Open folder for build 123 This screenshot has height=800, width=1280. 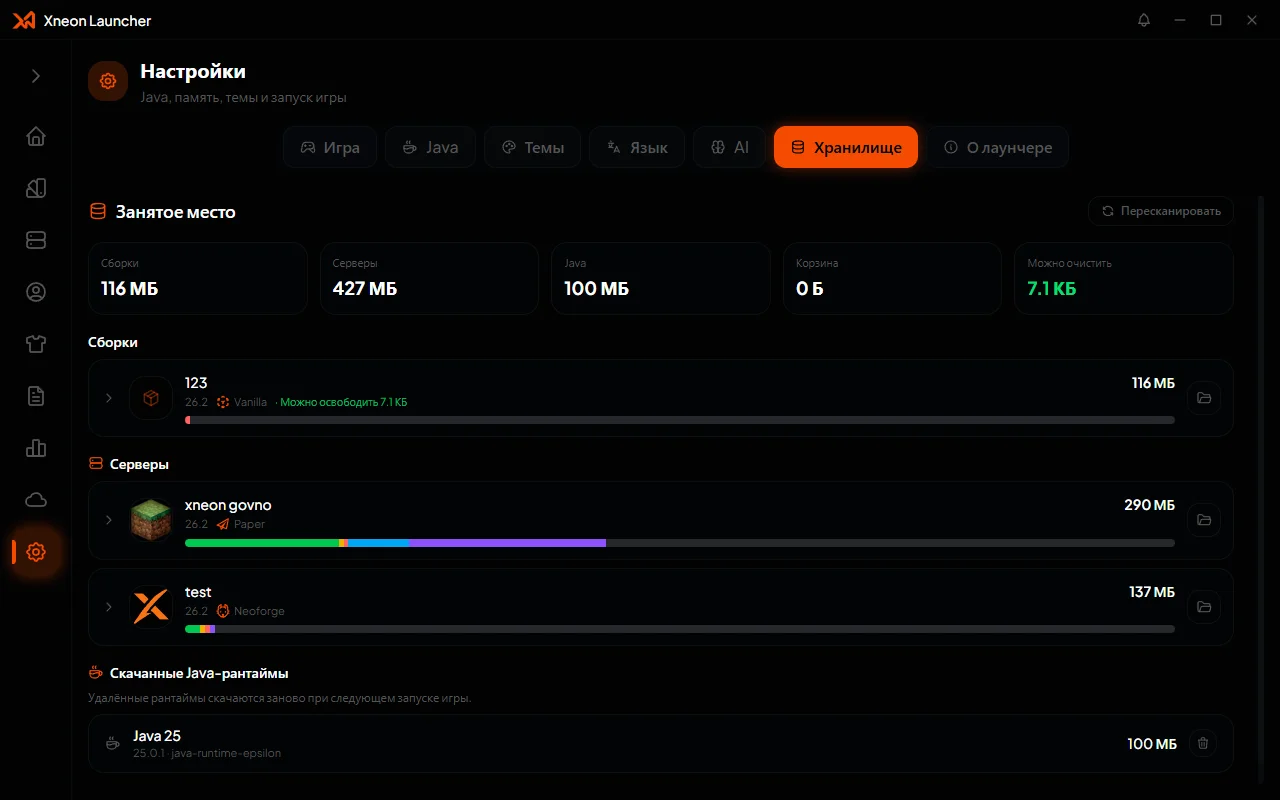pyautogui.click(x=1204, y=398)
